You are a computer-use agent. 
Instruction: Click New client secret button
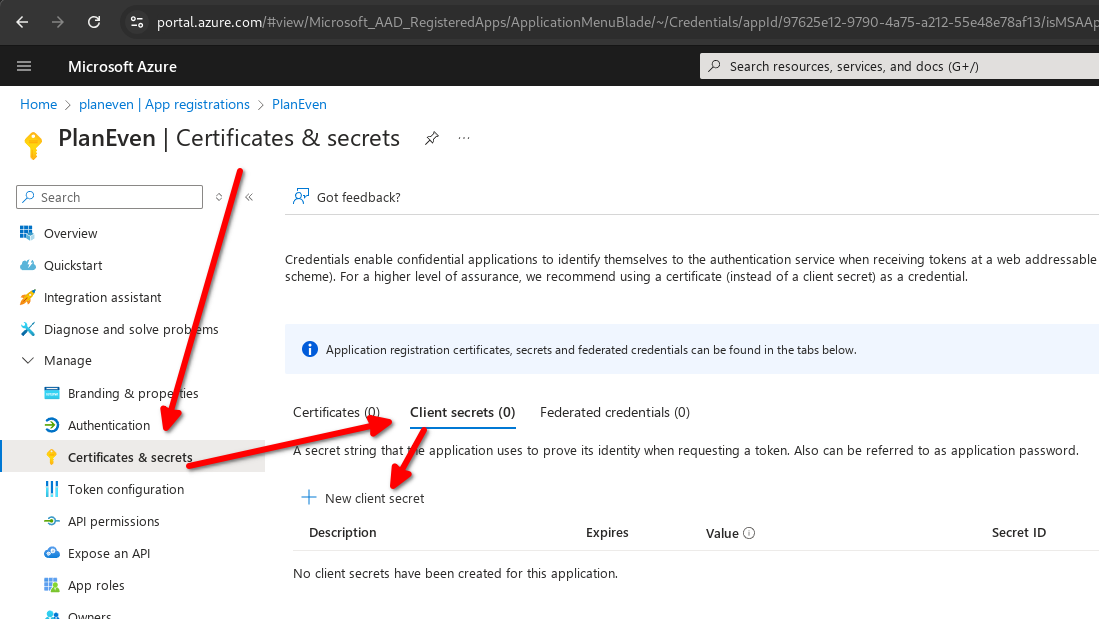(x=362, y=498)
